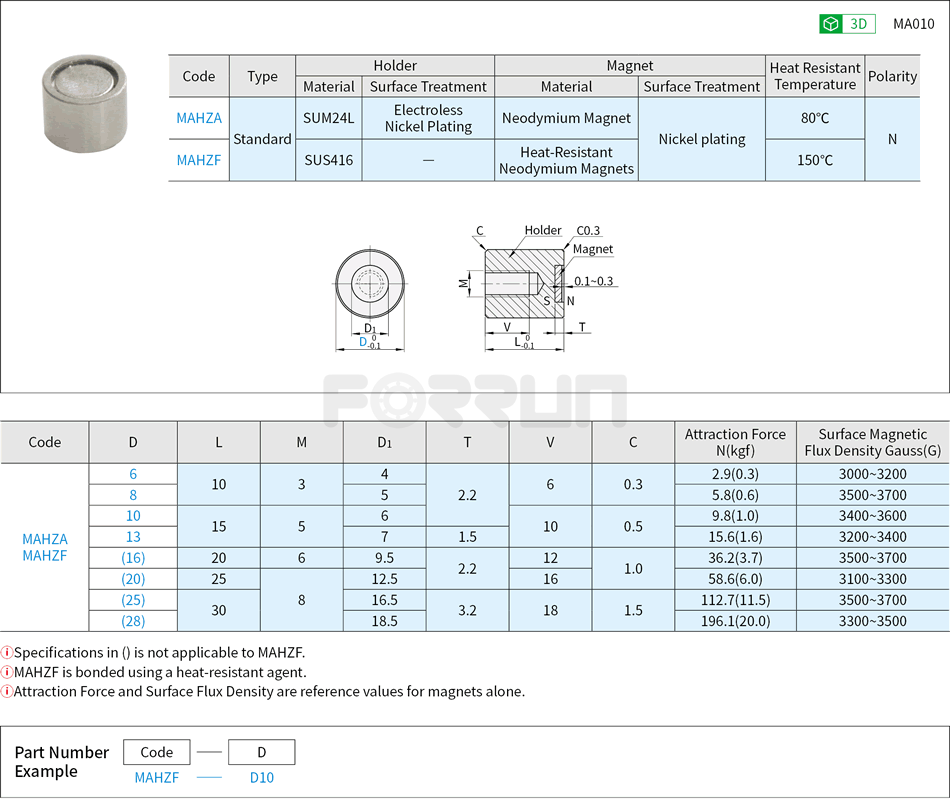Open the MAHZF product code link

[199, 159]
